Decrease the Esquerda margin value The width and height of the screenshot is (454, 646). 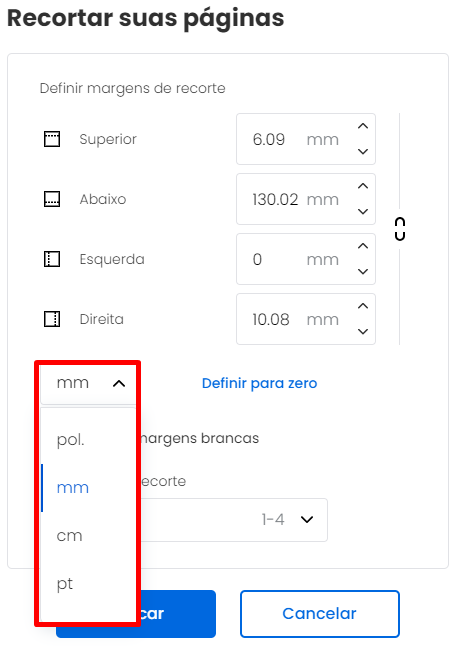tap(363, 272)
